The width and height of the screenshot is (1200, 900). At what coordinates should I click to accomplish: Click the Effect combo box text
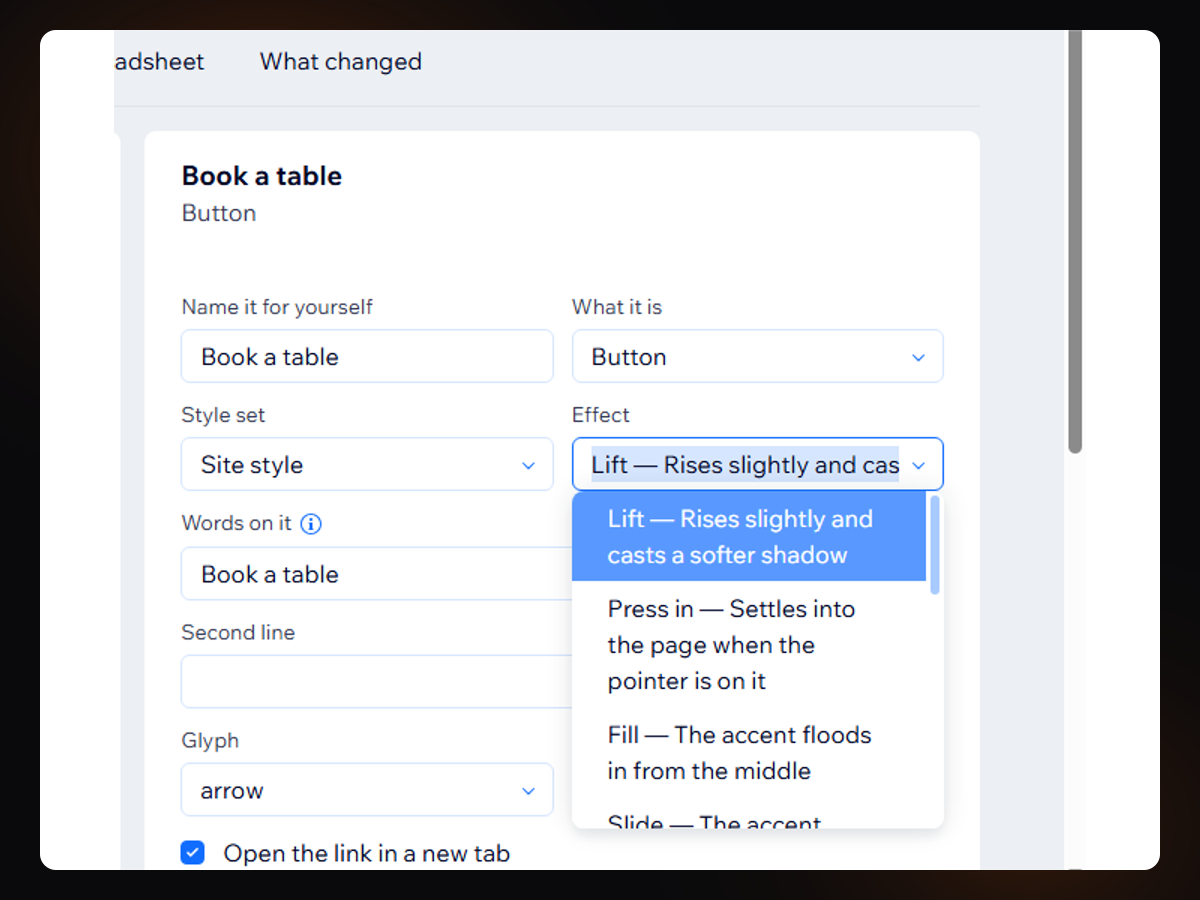[745, 465]
